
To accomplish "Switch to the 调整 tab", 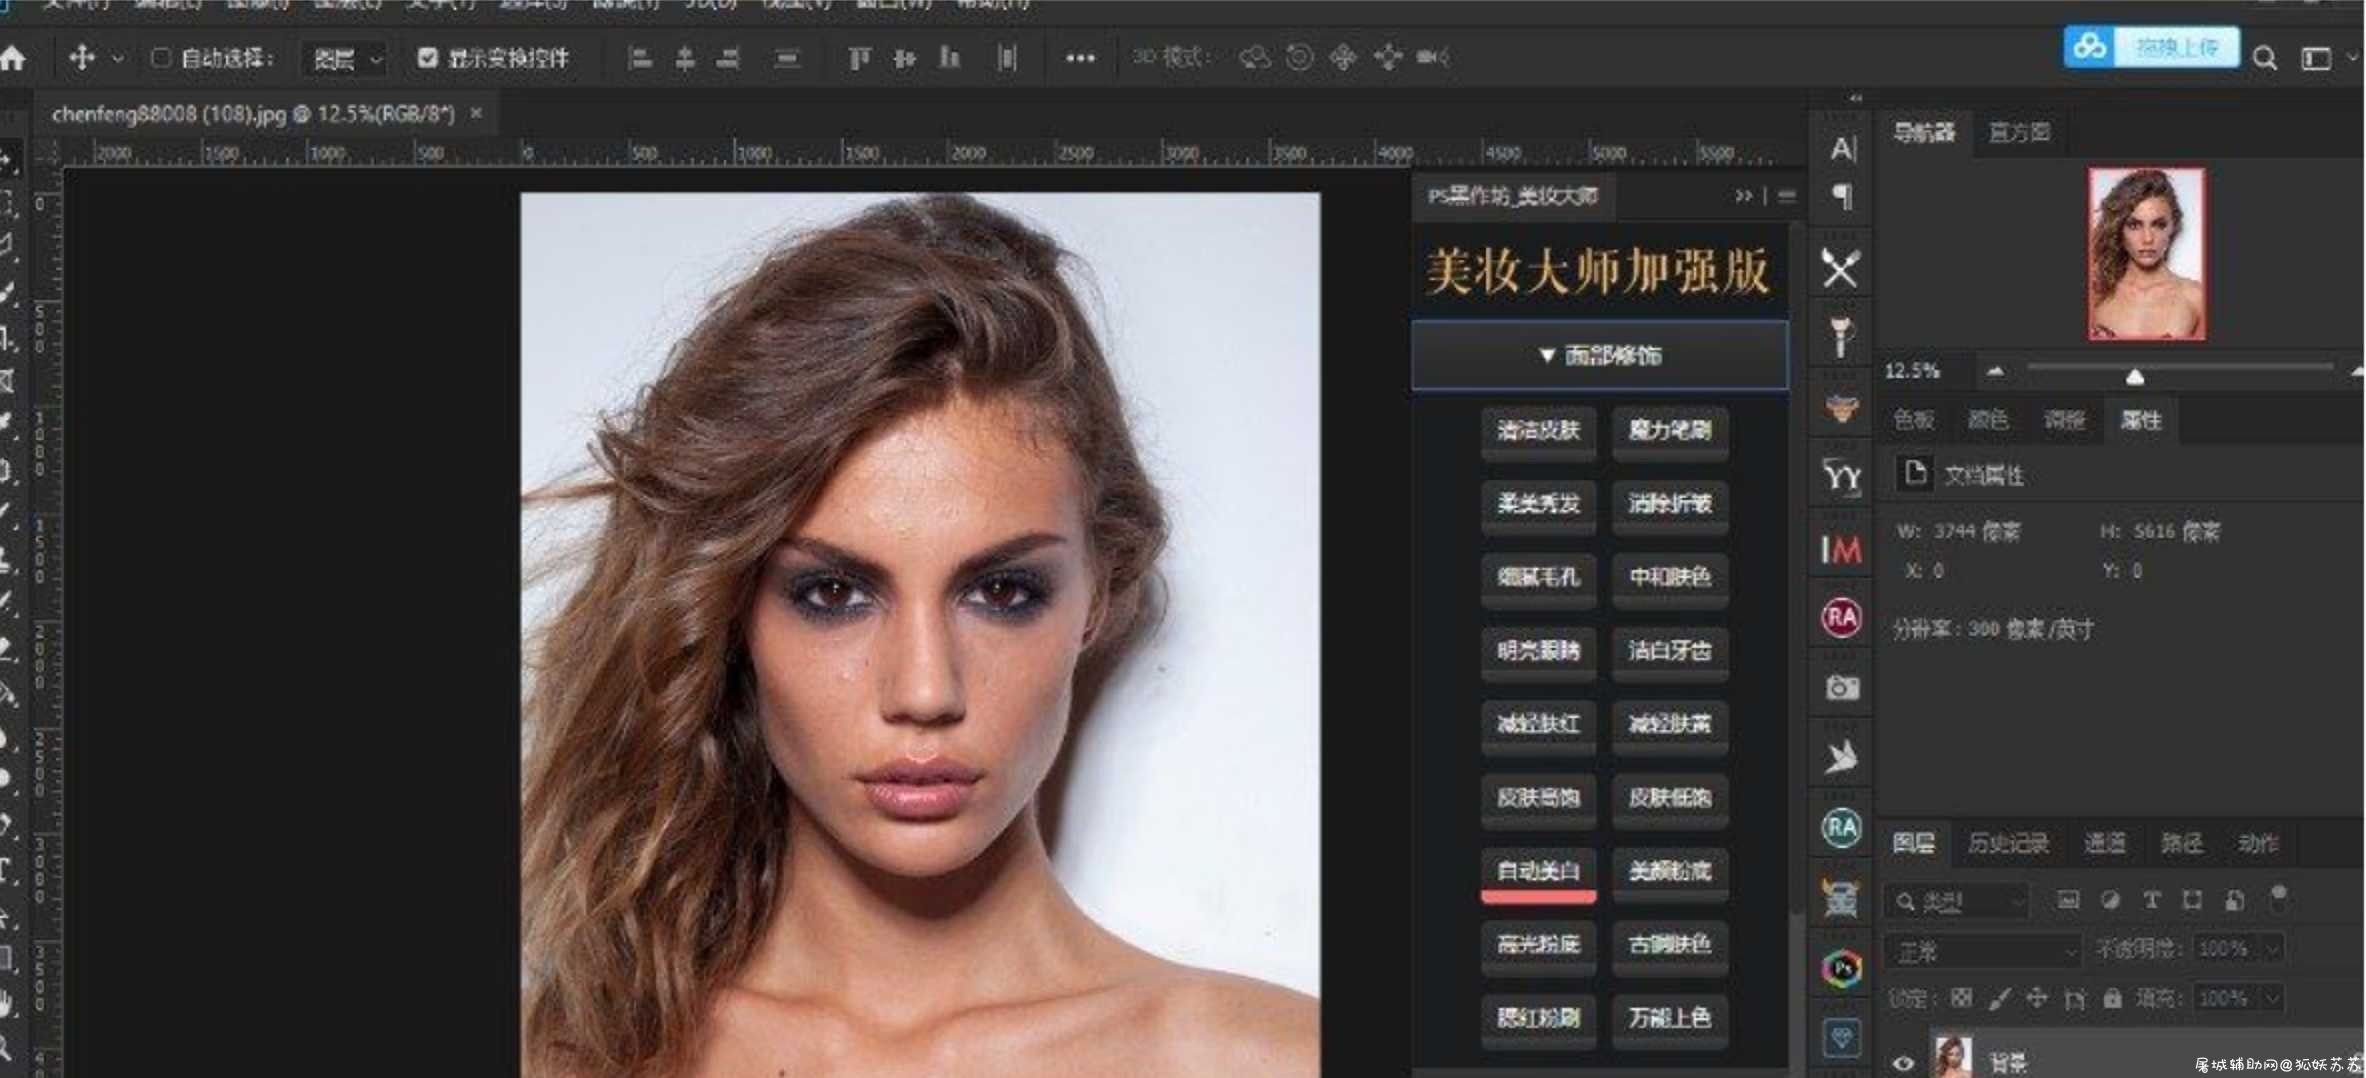I will [2065, 420].
